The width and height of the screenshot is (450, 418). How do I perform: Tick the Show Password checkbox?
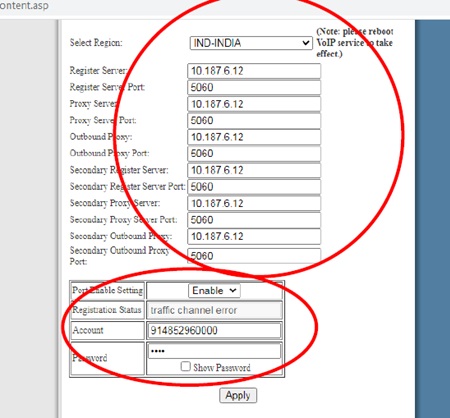[x=185, y=366]
